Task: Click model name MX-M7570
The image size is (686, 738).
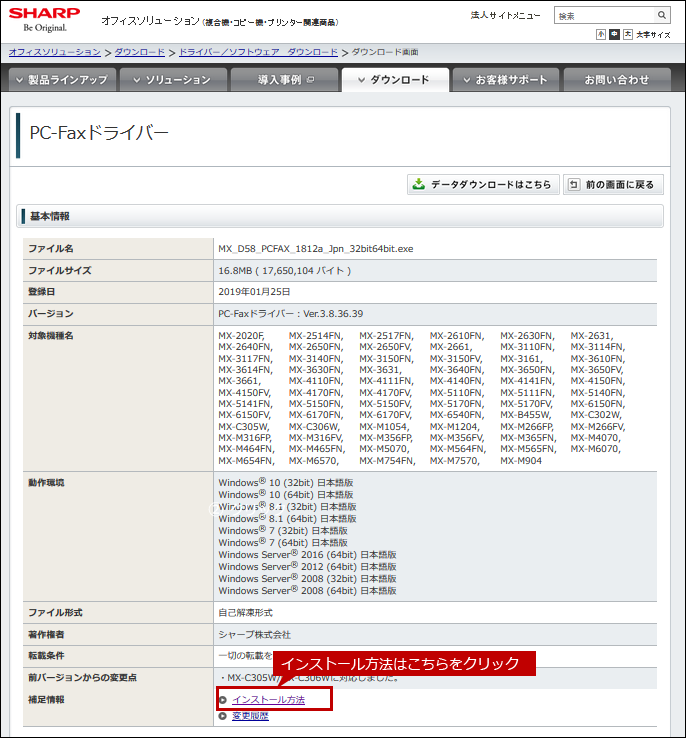Action: pos(455,461)
